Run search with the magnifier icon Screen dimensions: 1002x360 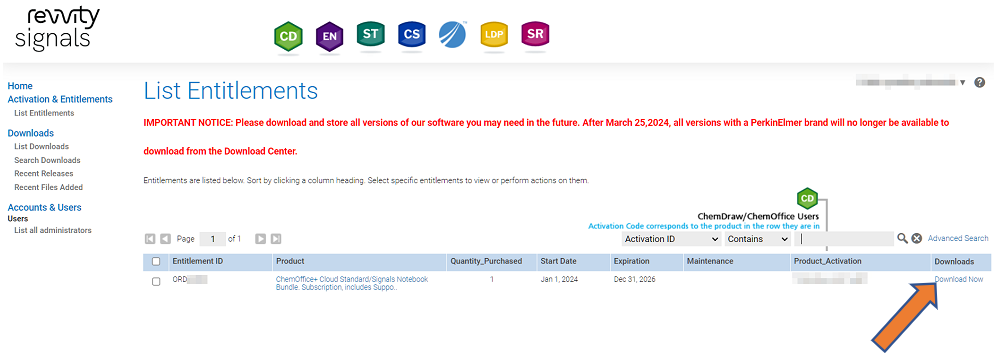click(902, 239)
